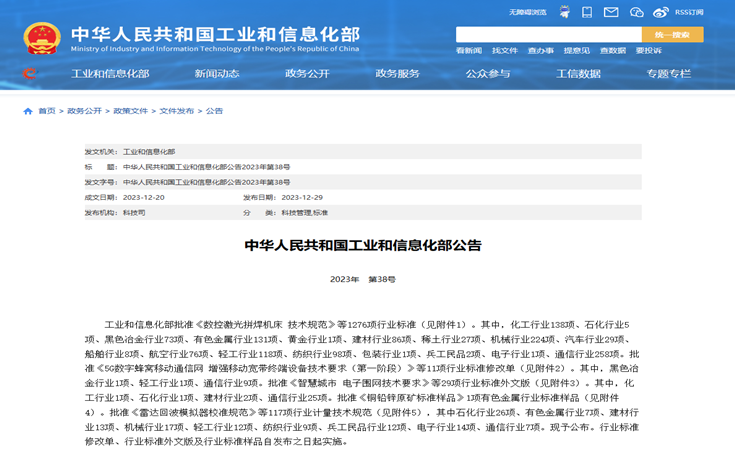
Task: Open 新闻动态 navigation menu
Action: 217,74
